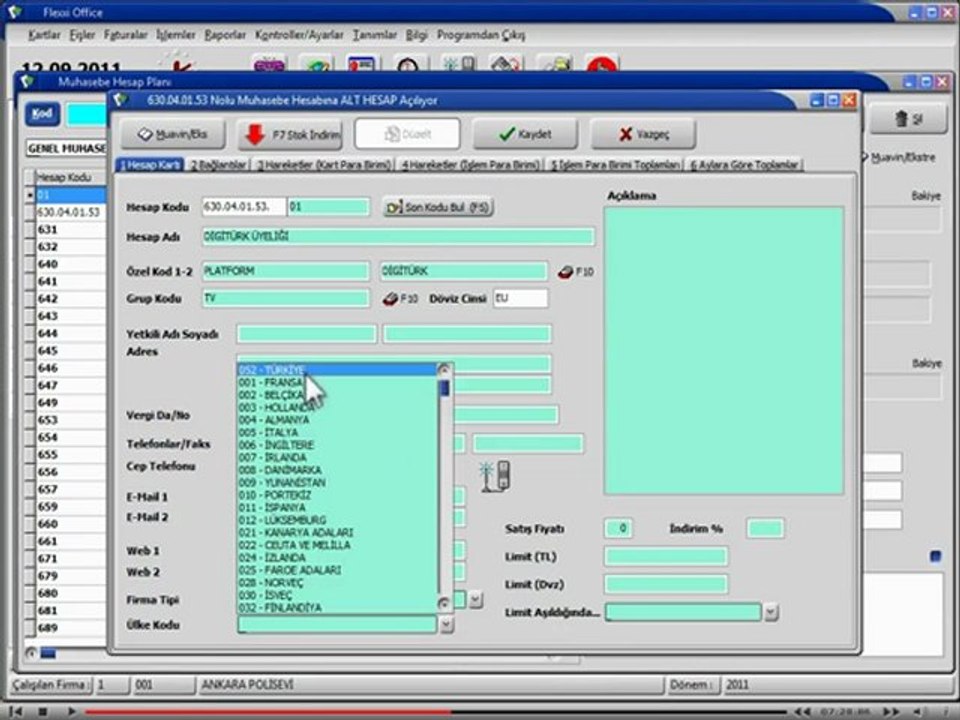Click the blue Kod button in Muhasebe Hesap Planı
Image resolution: width=960 pixels, height=720 pixels.
pyautogui.click(x=42, y=114)
